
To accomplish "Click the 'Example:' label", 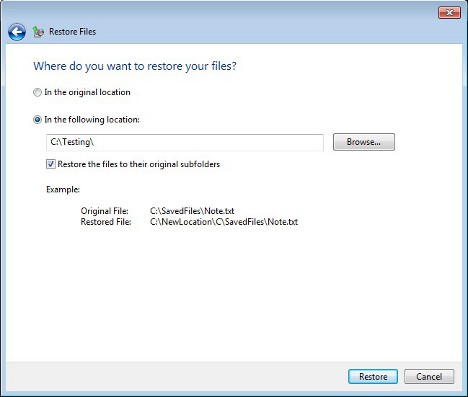I will tap(63, 190).
